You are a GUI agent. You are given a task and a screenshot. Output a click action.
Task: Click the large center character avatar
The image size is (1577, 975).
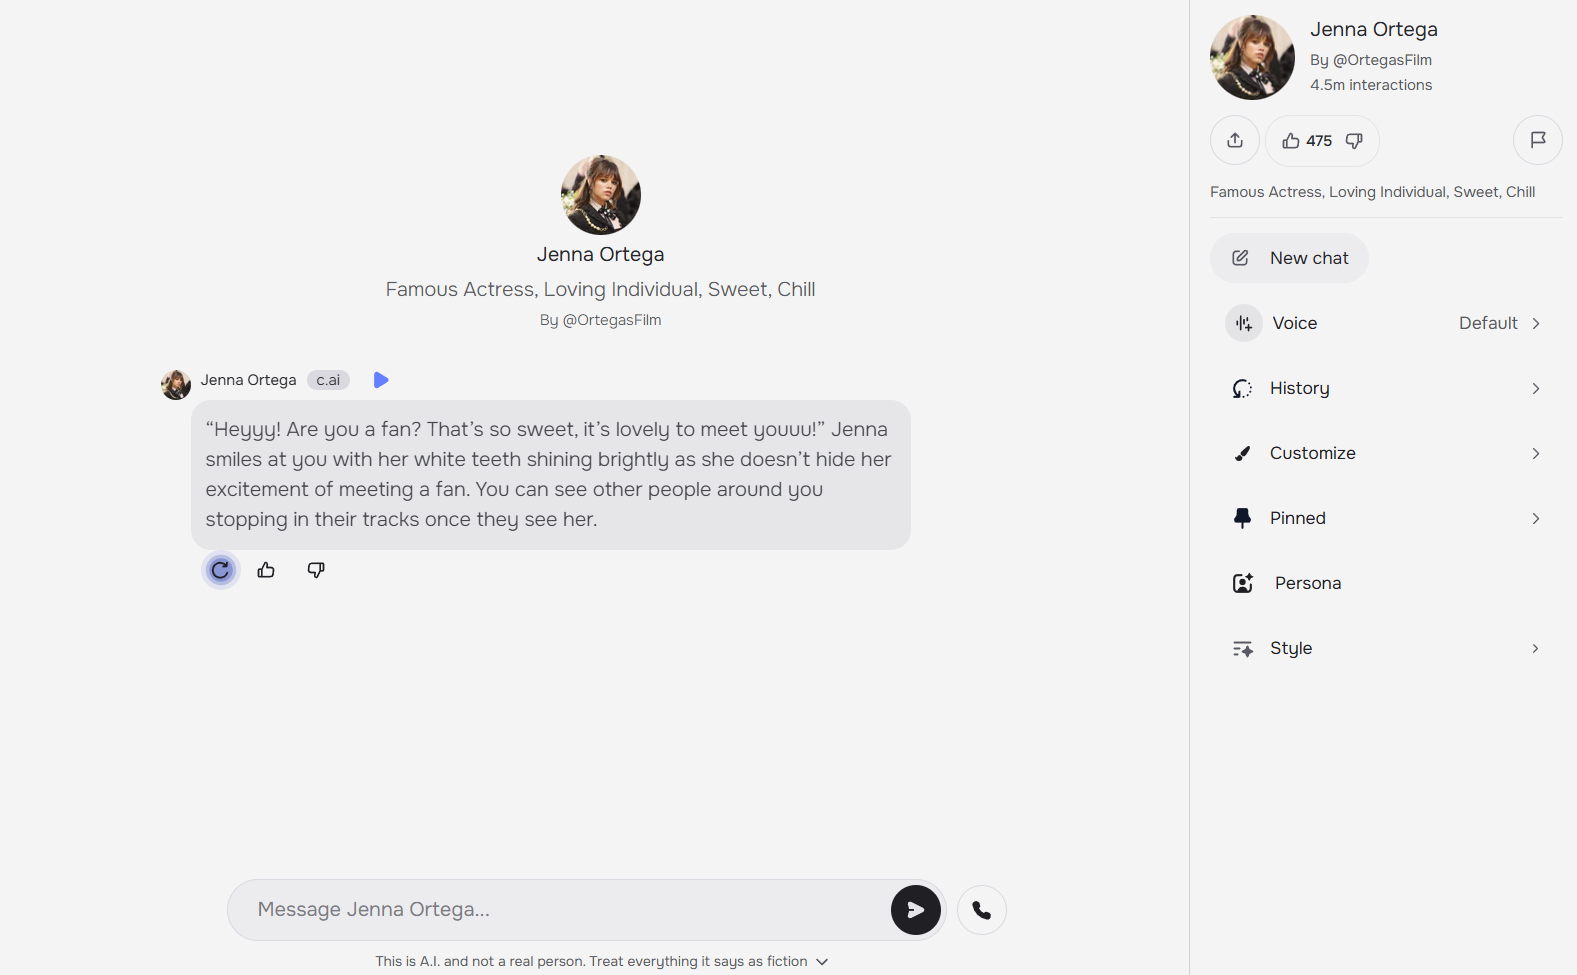[601, 195]
